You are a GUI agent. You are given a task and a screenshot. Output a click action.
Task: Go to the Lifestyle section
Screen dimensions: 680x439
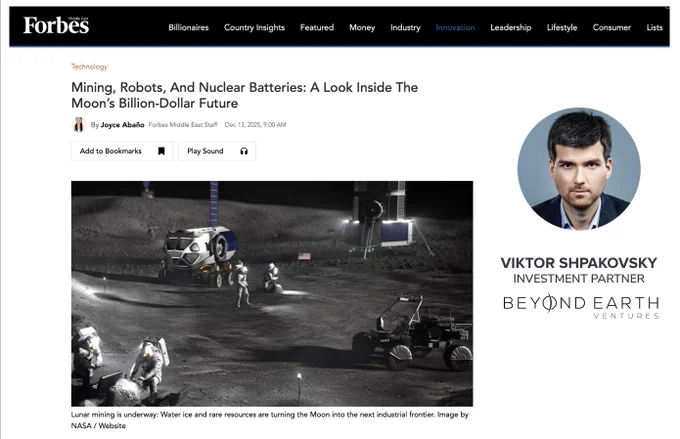tap(562, 27)
